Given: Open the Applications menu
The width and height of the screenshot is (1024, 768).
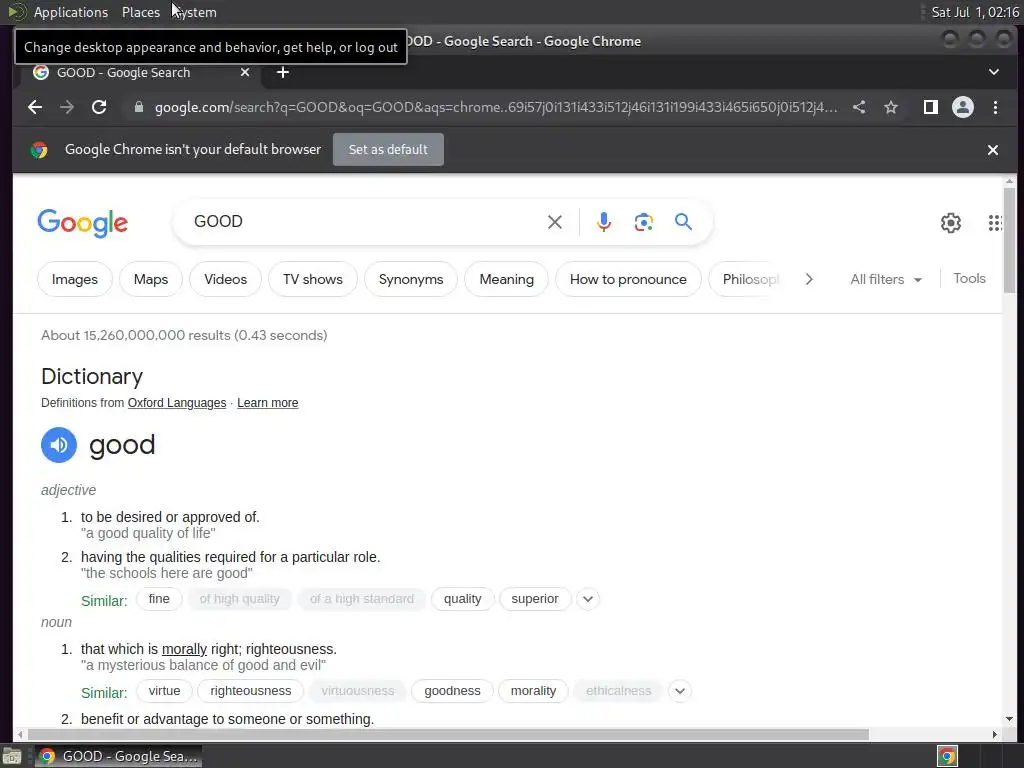Looking at the screenshot, I should 71,12.
